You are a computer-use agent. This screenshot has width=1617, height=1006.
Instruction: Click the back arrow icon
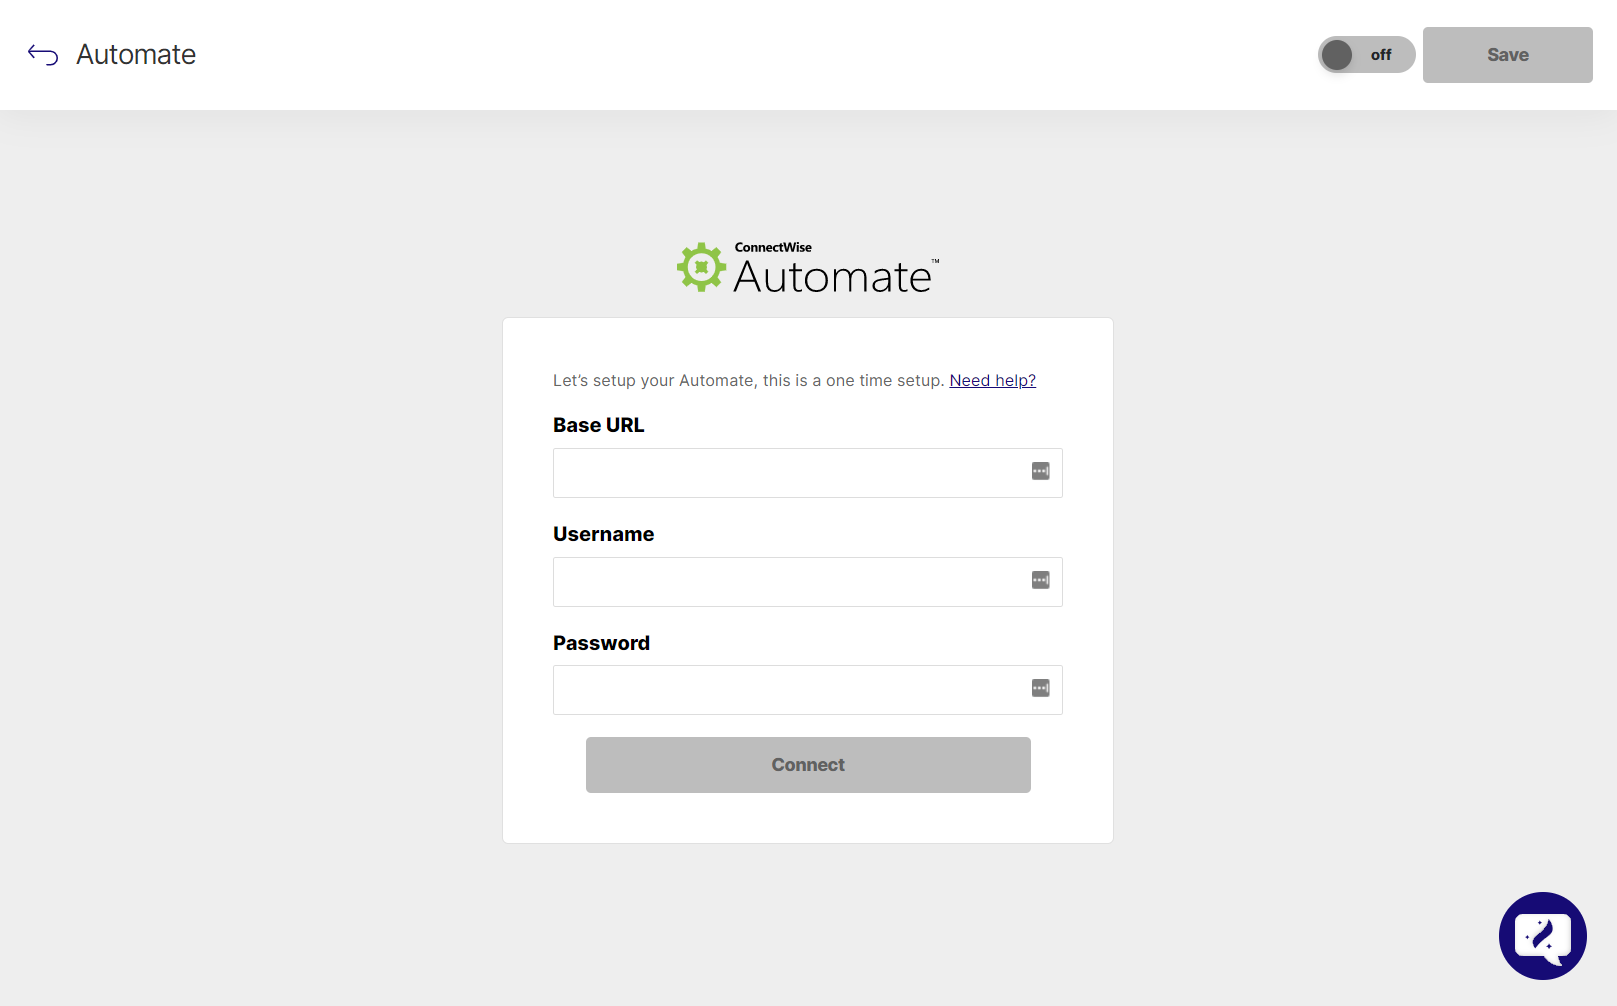pos(43,55)
